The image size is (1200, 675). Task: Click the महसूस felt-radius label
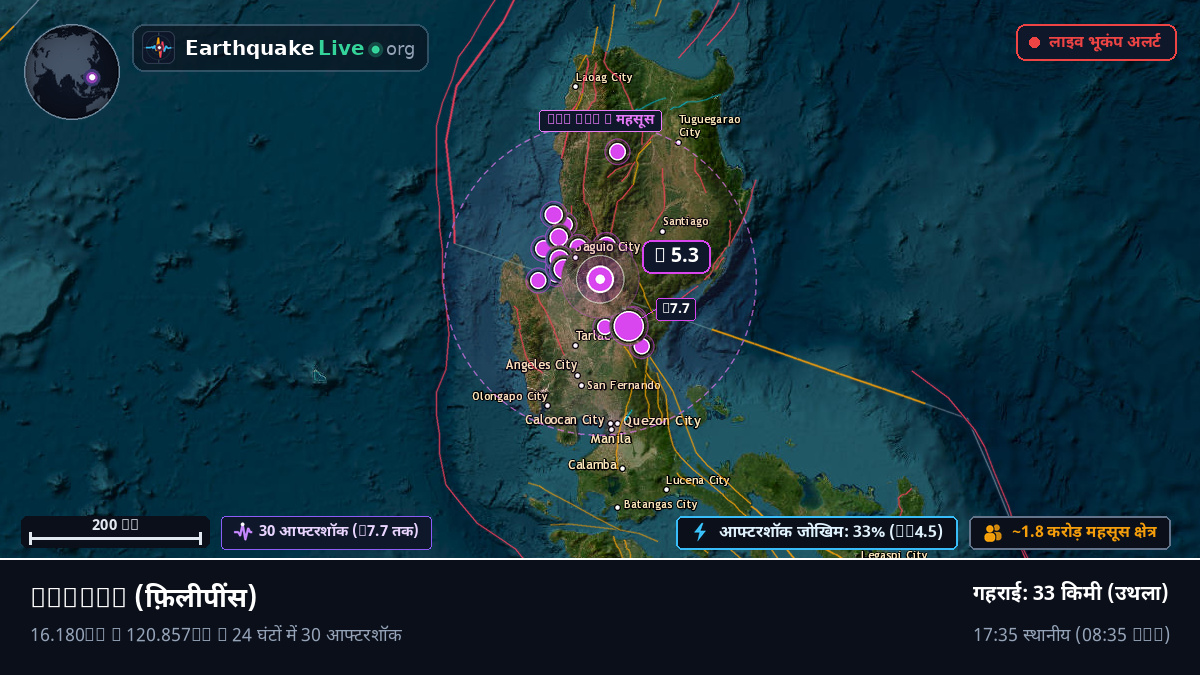click(600, 121)
